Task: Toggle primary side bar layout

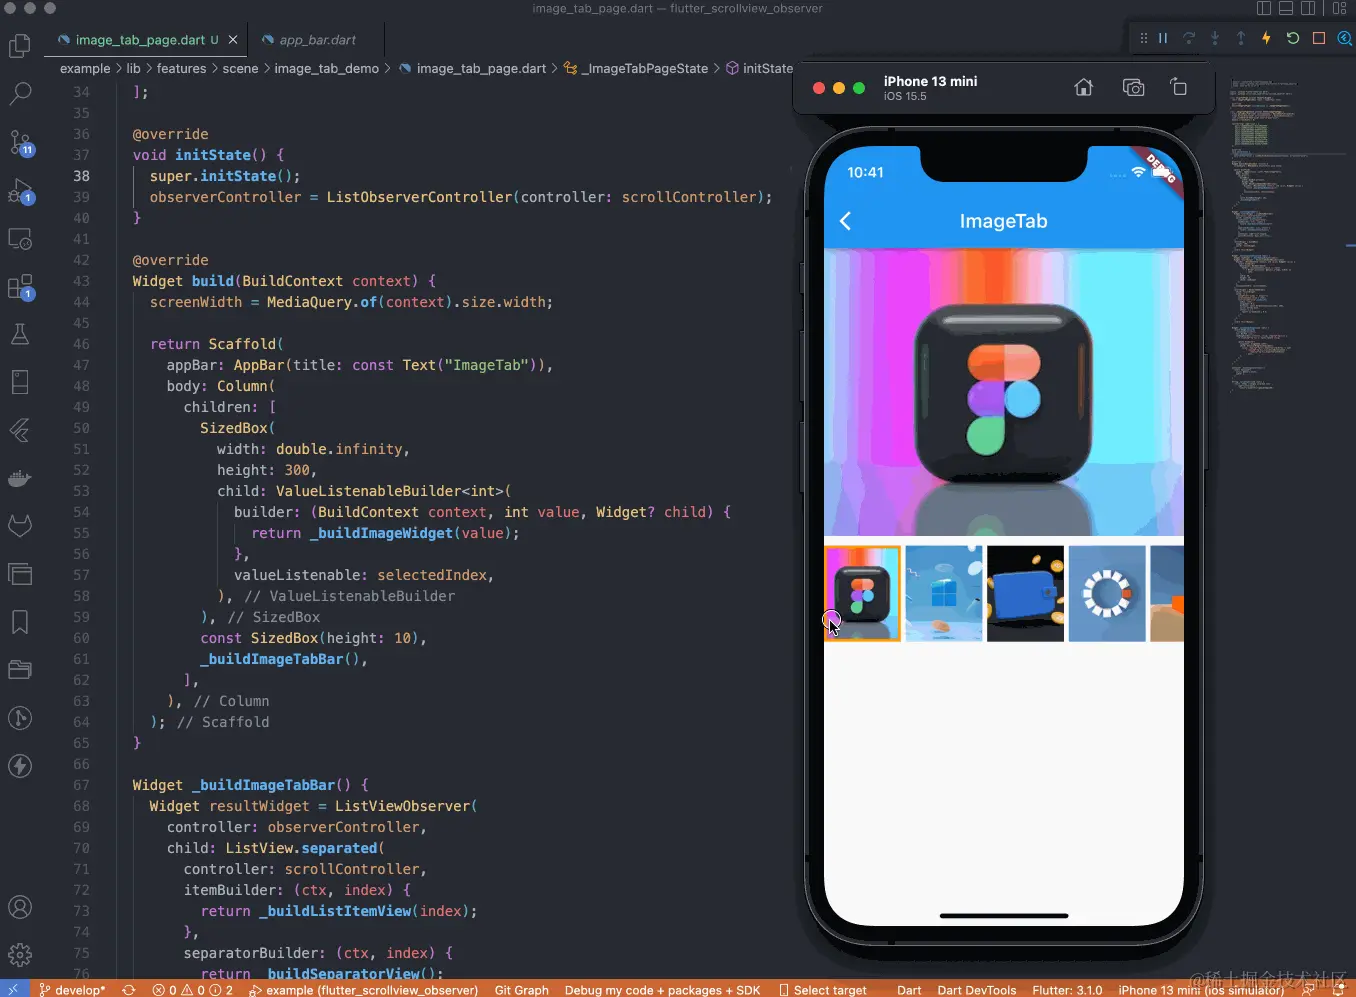Action: 1264,8
